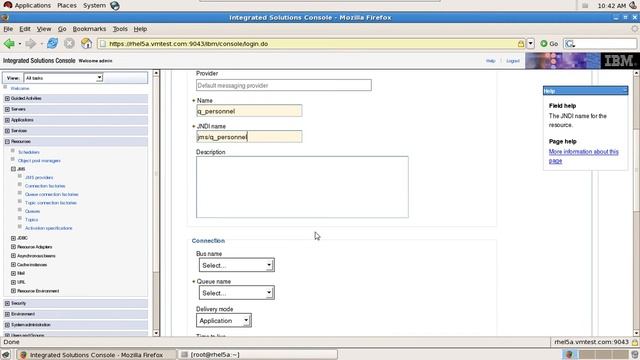Expand the Security section
The width and height of the screenshot is (640, 360).
pos(7,303)
